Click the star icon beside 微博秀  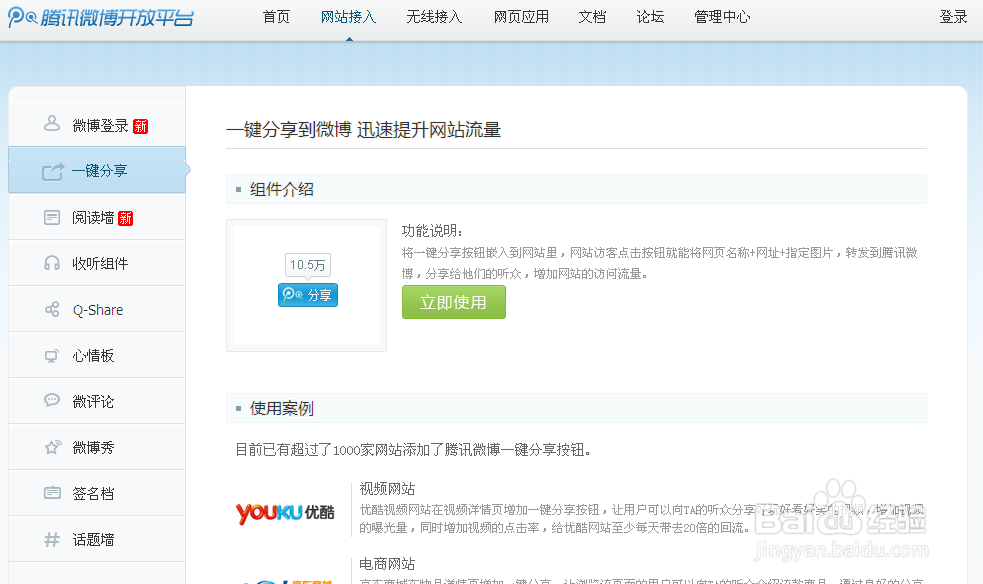(x=51, y=447)
